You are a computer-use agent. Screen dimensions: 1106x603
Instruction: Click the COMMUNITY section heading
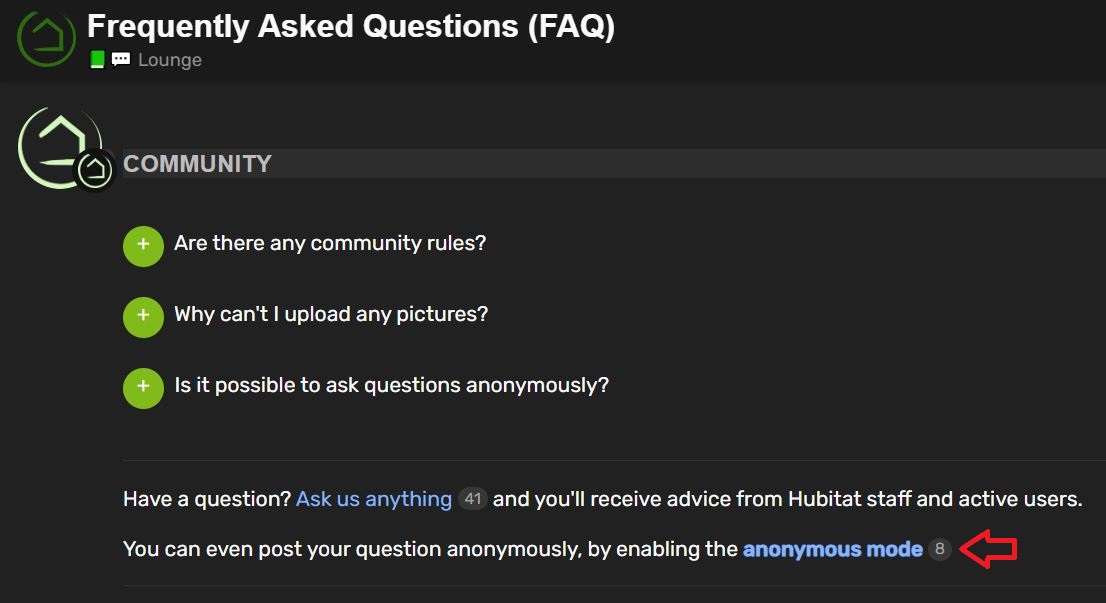[198, 164]
